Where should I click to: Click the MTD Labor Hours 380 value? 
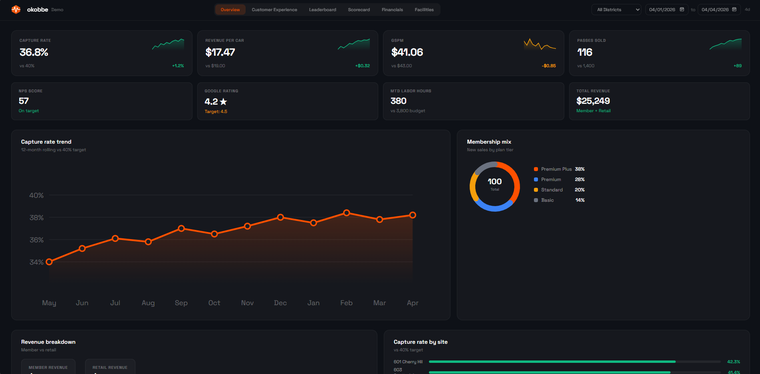click(398, 101)
